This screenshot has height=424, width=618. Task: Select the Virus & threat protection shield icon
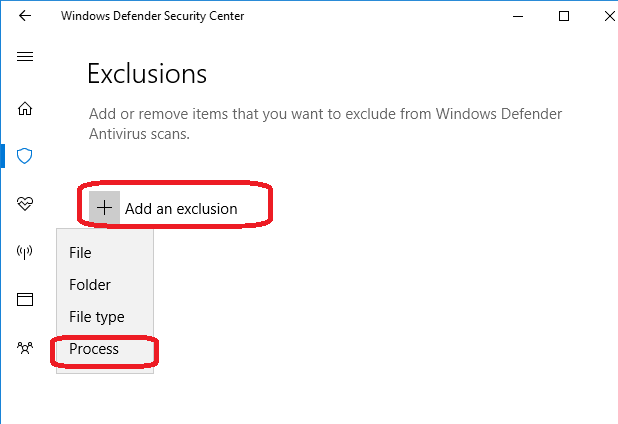click(24, 156)
